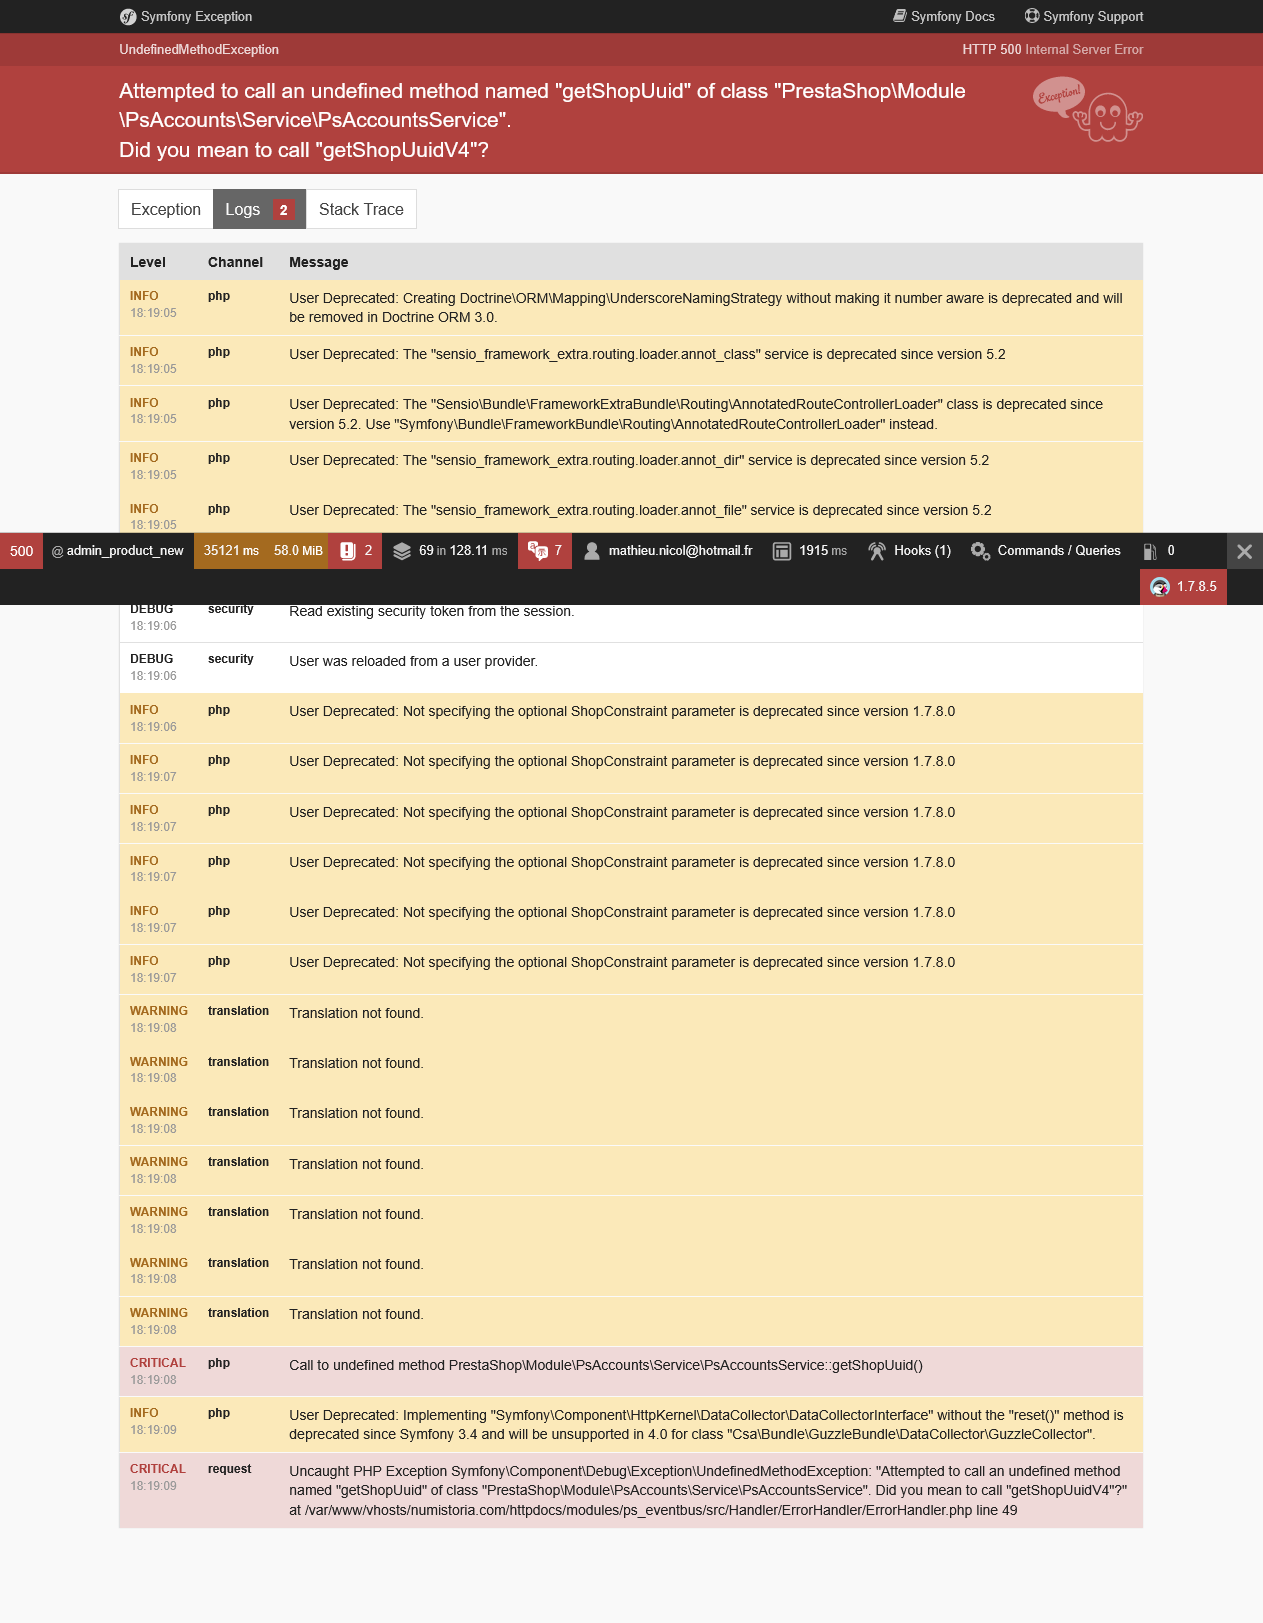Select the AnnotatedRouteControllerLoader deprecation message

[696, 414]
